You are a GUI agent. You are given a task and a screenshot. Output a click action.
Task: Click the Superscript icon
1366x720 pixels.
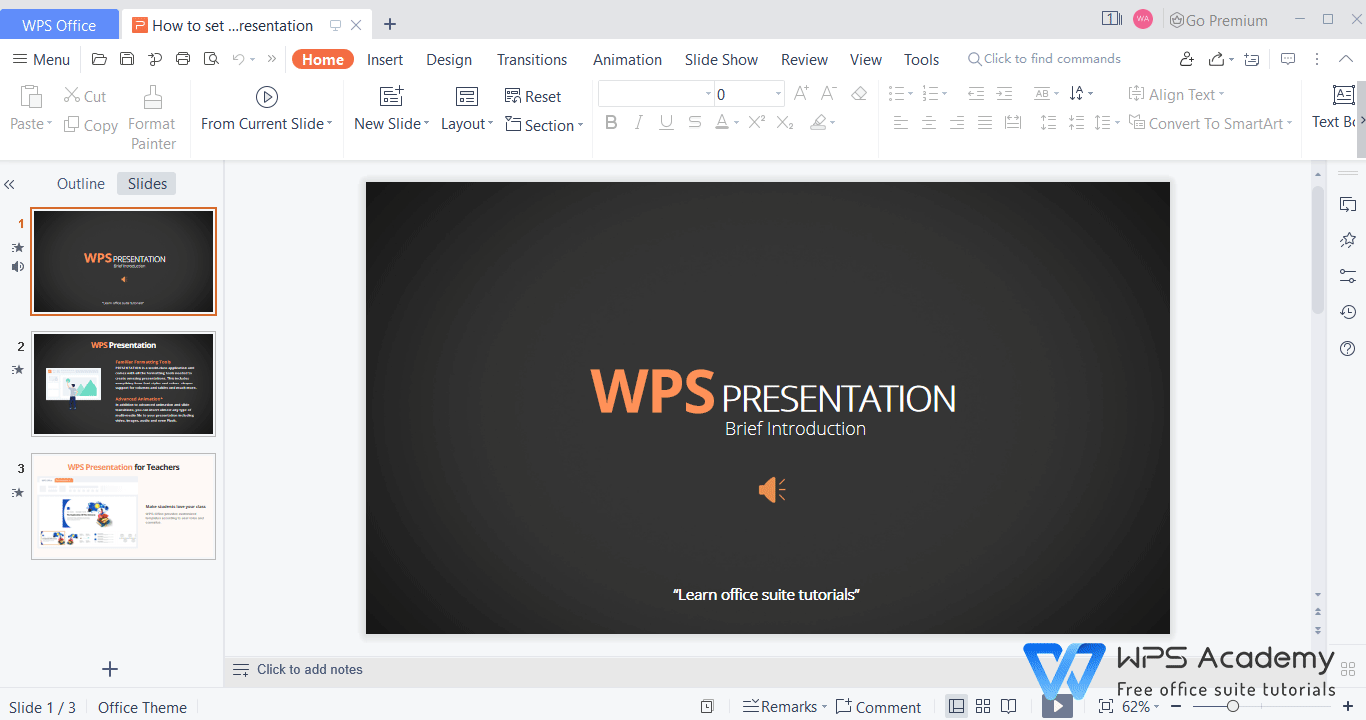tap(757, 123)
